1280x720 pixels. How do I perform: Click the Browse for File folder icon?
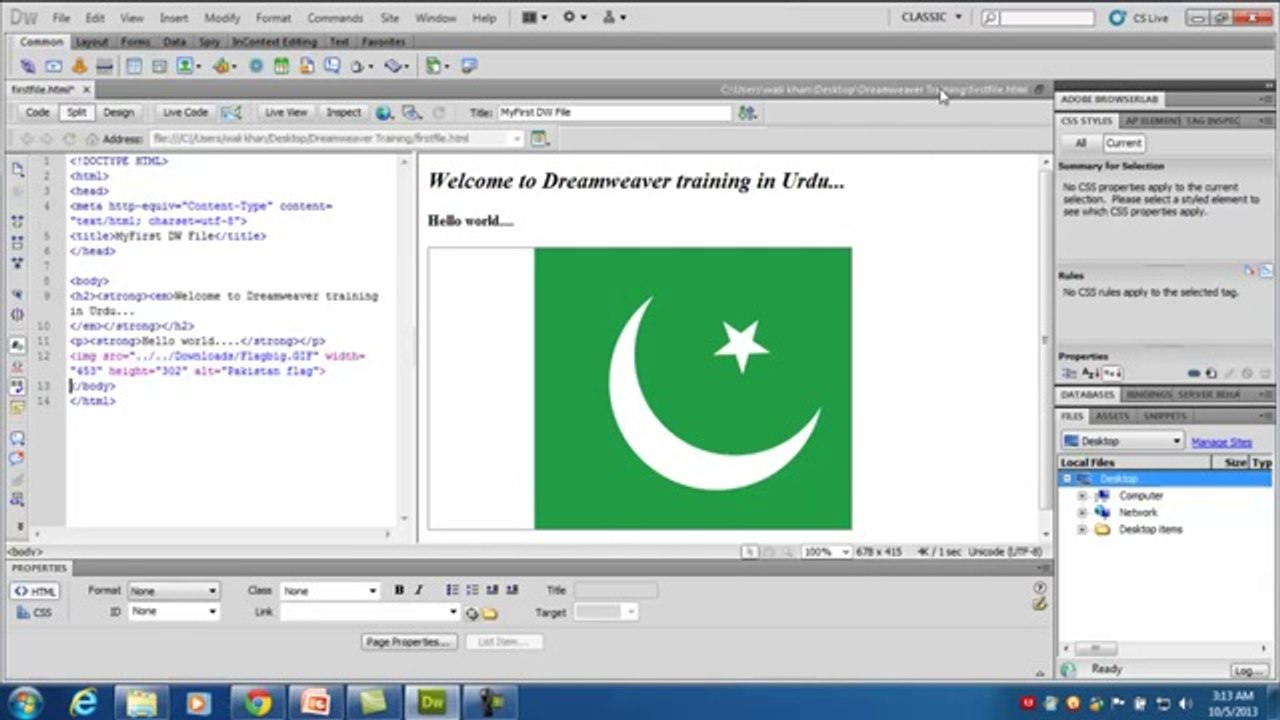pos(490,613)
